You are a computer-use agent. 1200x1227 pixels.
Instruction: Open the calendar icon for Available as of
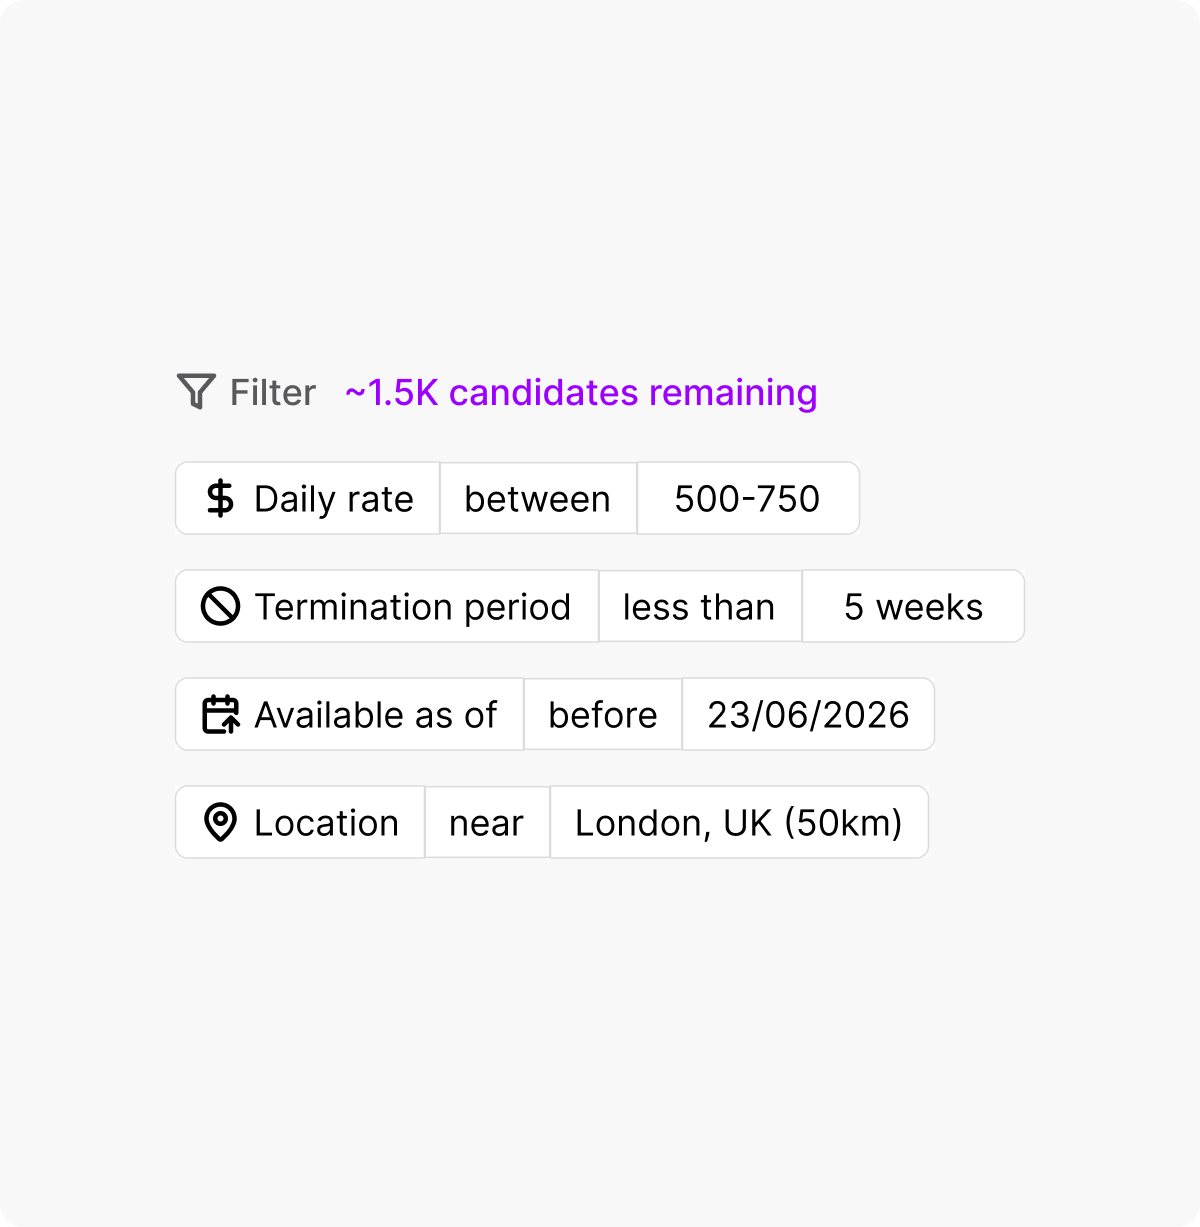point(221,714)
